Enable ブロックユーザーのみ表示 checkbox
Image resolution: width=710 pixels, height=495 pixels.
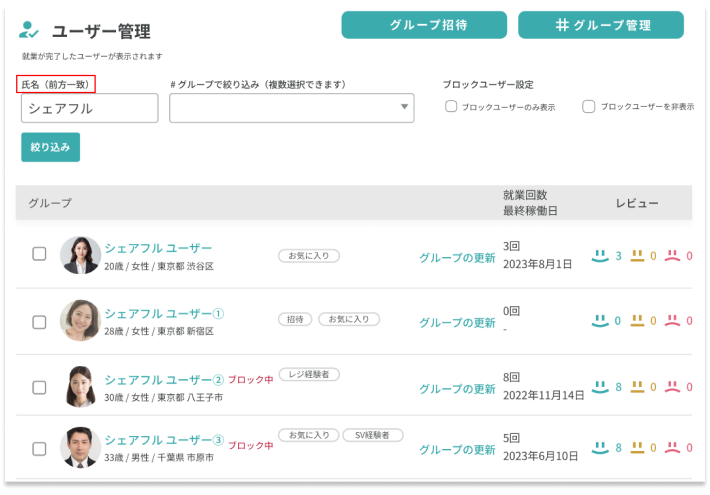[451, 107]
